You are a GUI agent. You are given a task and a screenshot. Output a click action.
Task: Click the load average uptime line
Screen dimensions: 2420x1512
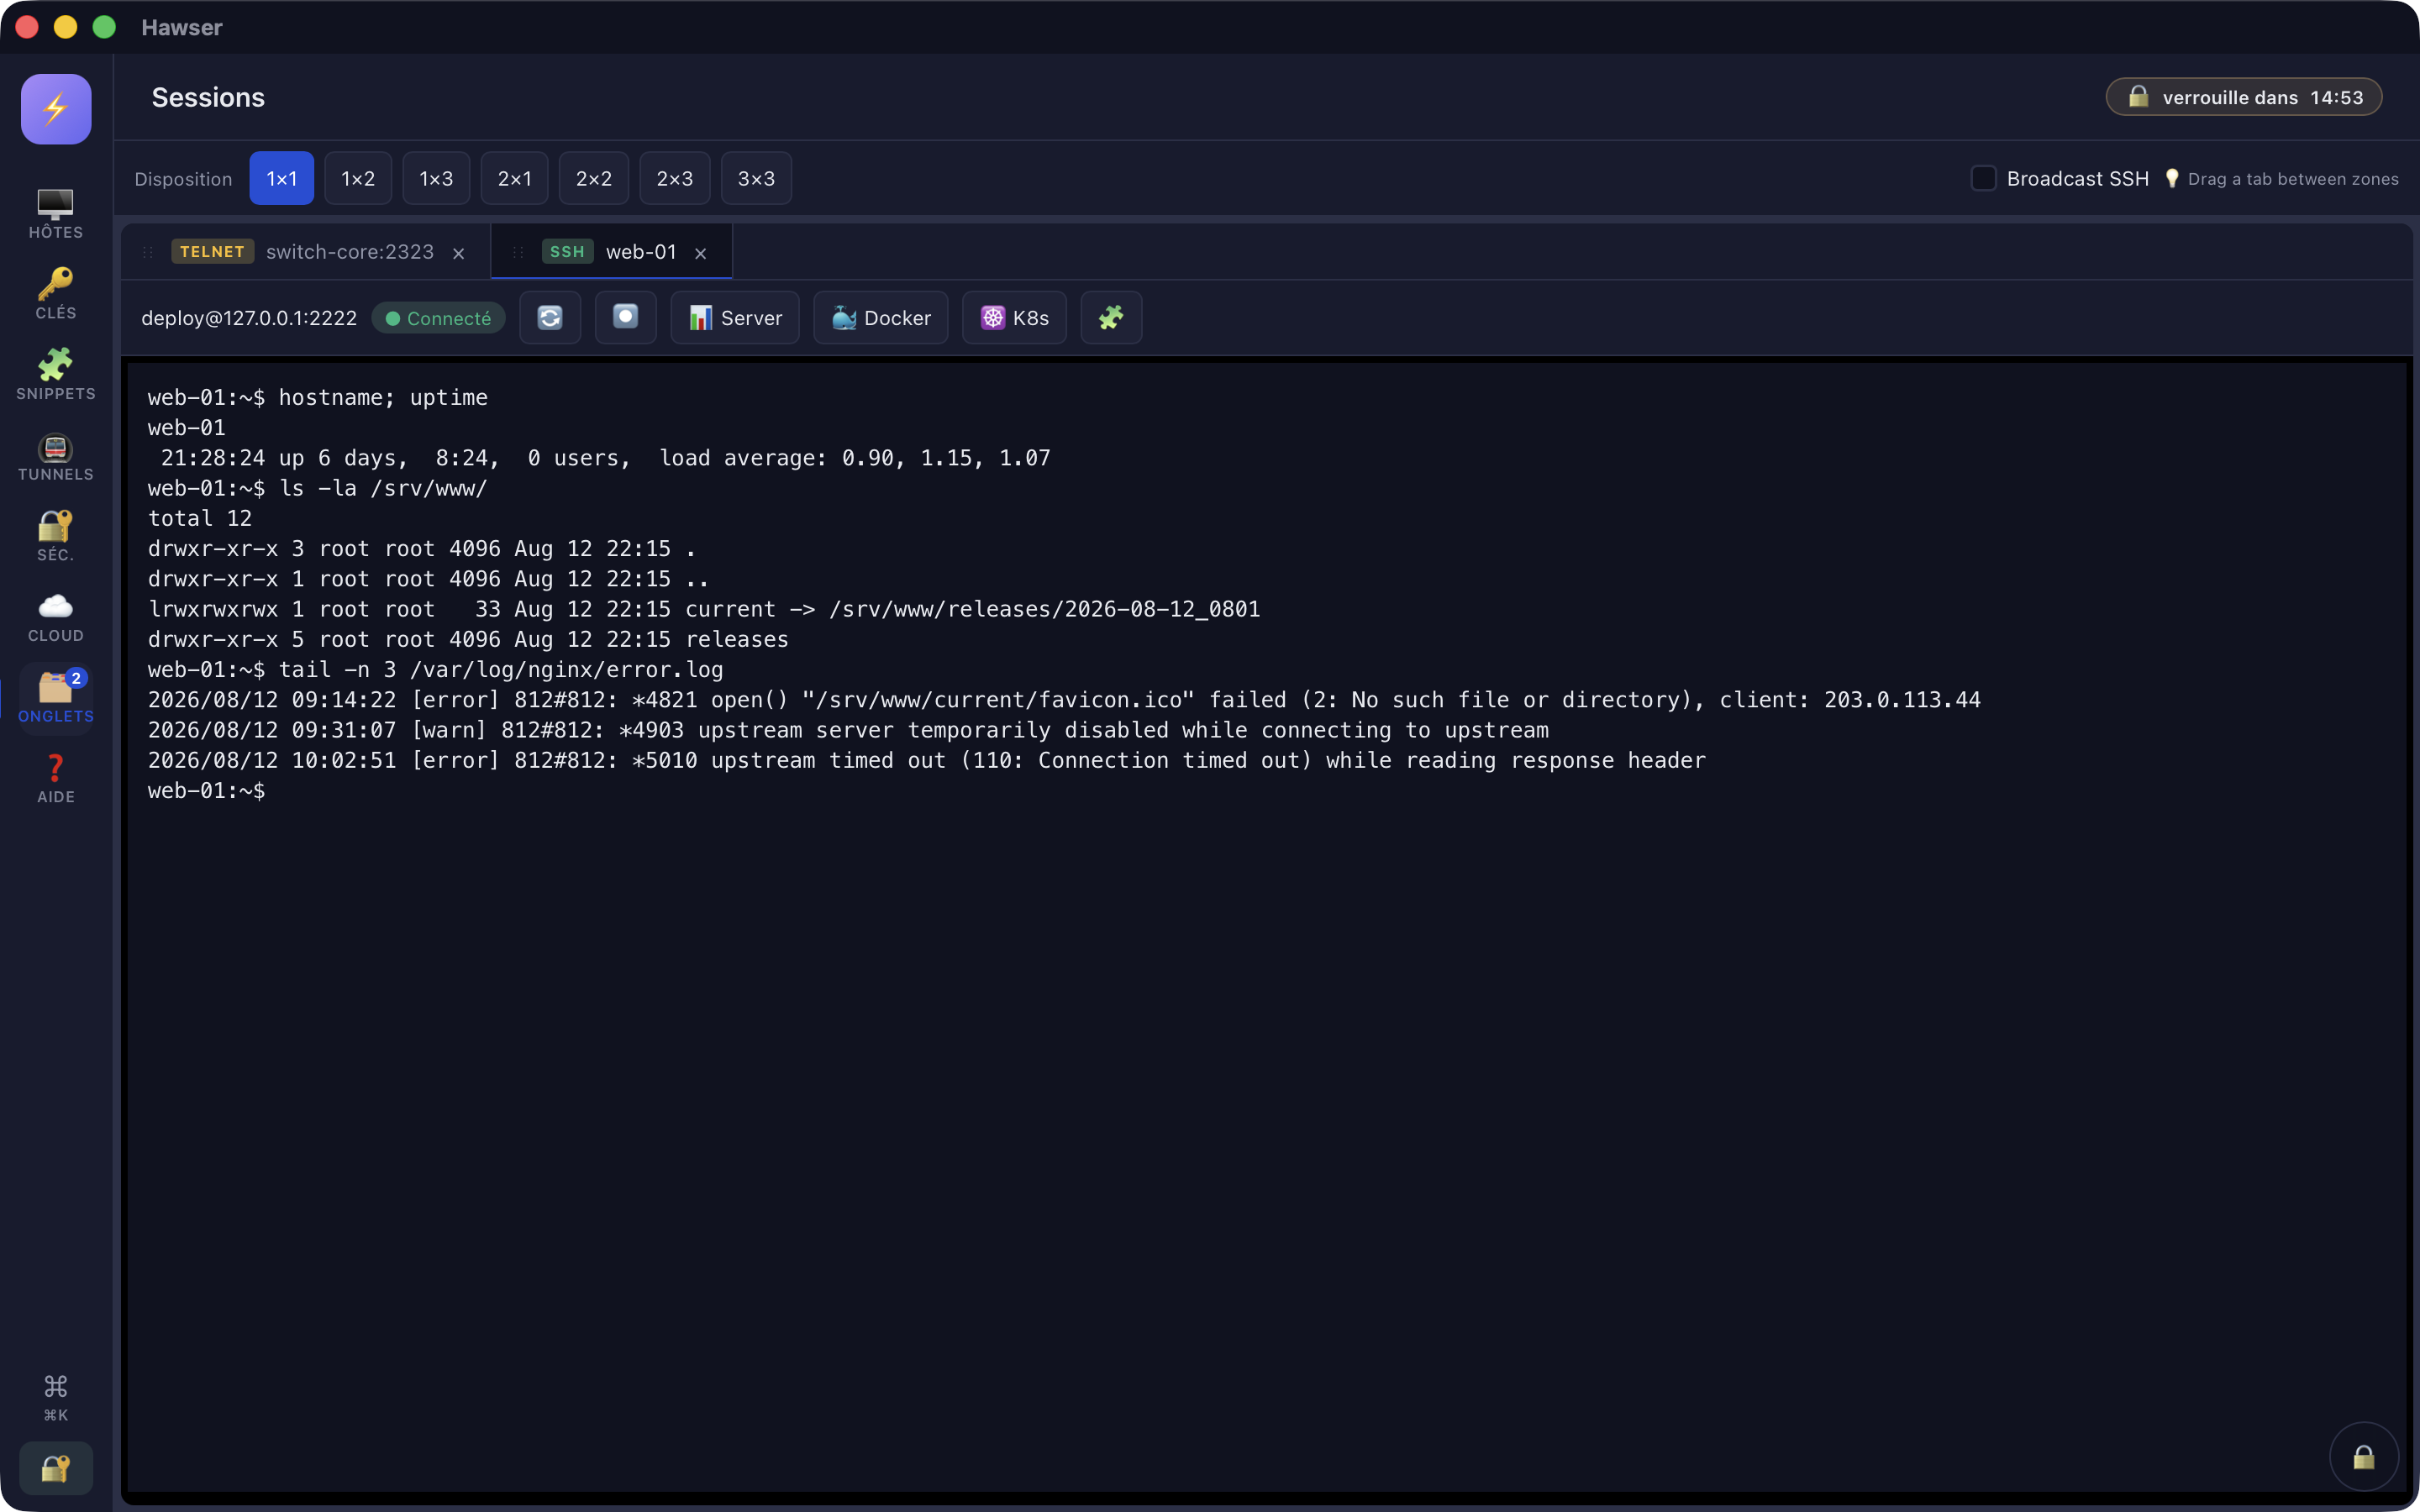click(606, 458)
